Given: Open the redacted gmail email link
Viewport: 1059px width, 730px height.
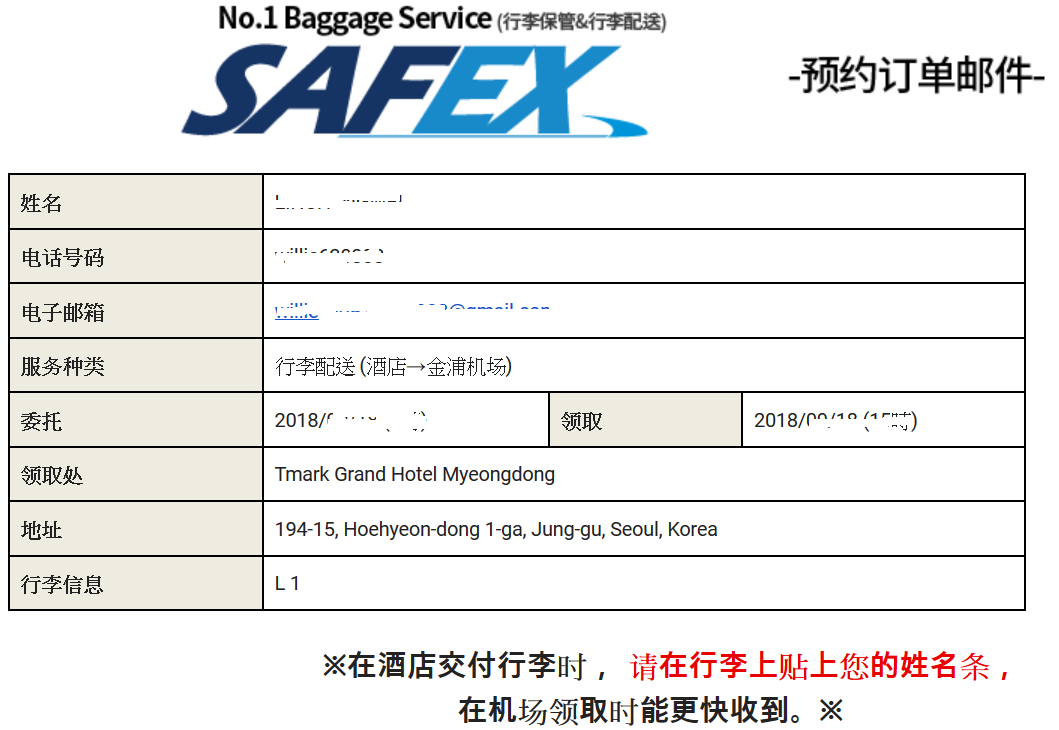Looking at the screenshot, I should (412, 311).
